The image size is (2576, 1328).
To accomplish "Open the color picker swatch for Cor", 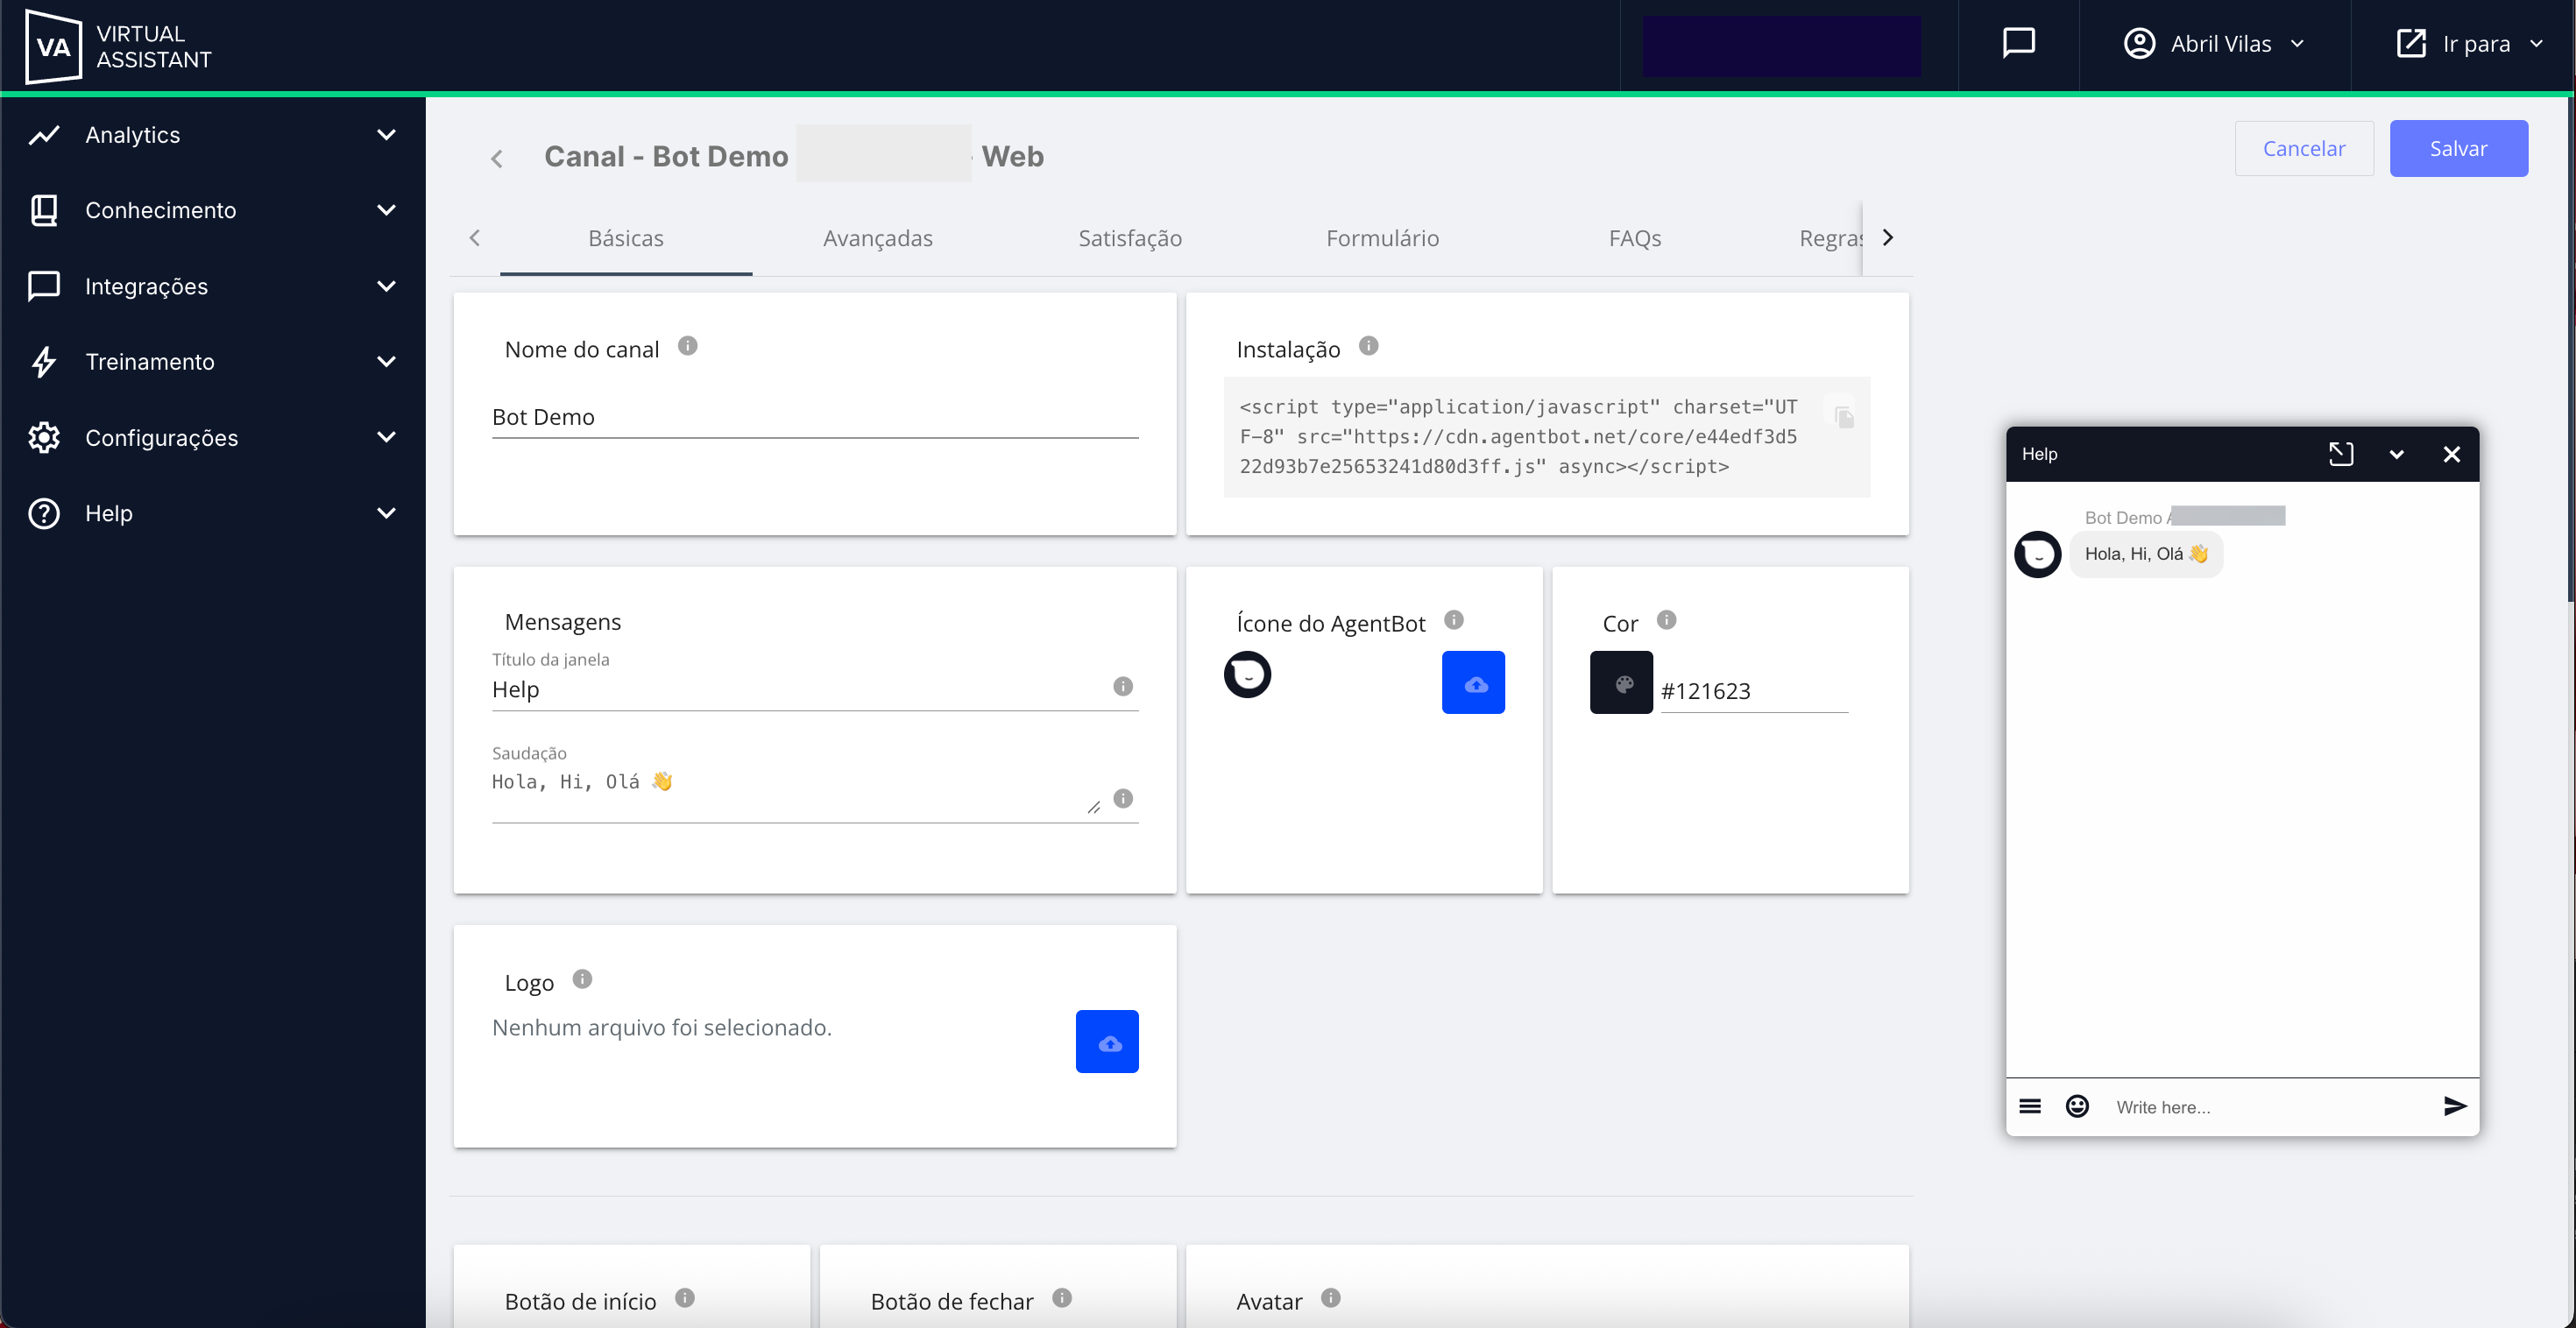I will [1620, 683].
